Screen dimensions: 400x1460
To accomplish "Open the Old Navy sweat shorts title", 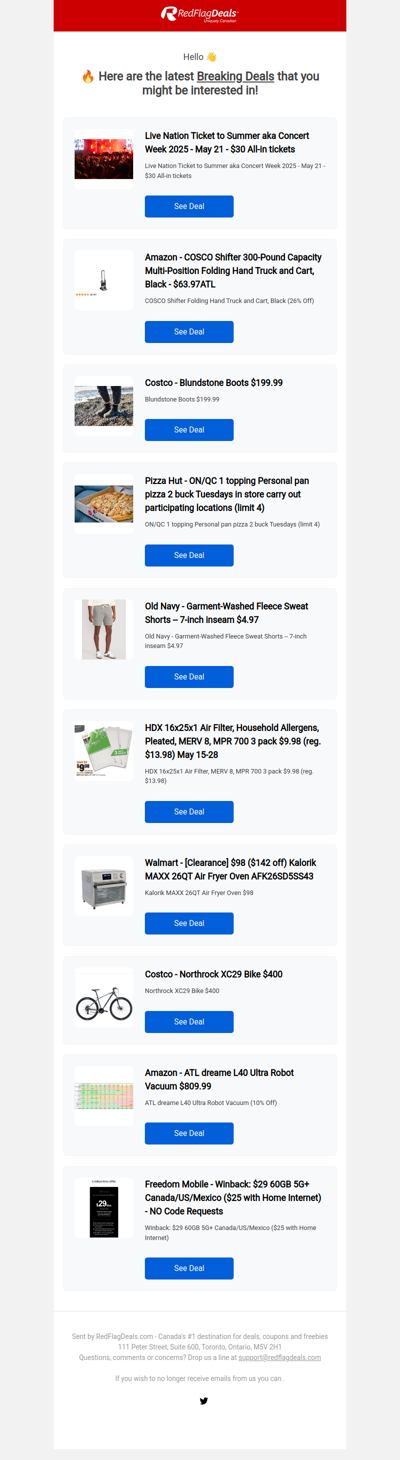I will click(226, 613).
